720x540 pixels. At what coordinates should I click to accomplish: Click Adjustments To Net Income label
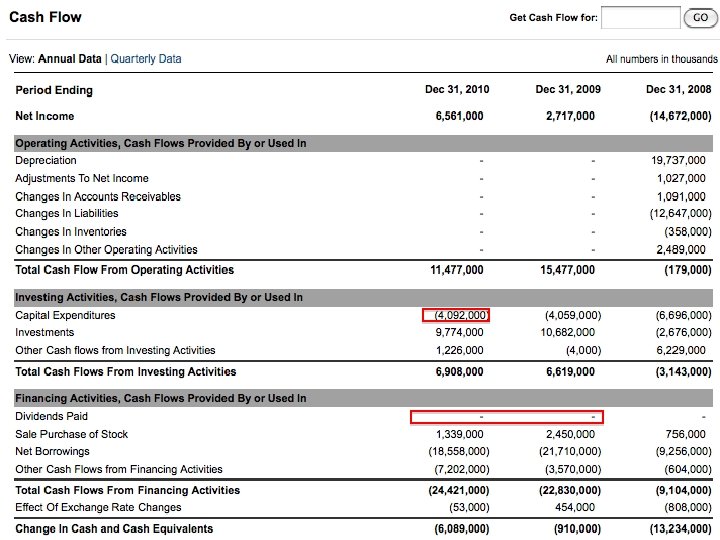82,178
